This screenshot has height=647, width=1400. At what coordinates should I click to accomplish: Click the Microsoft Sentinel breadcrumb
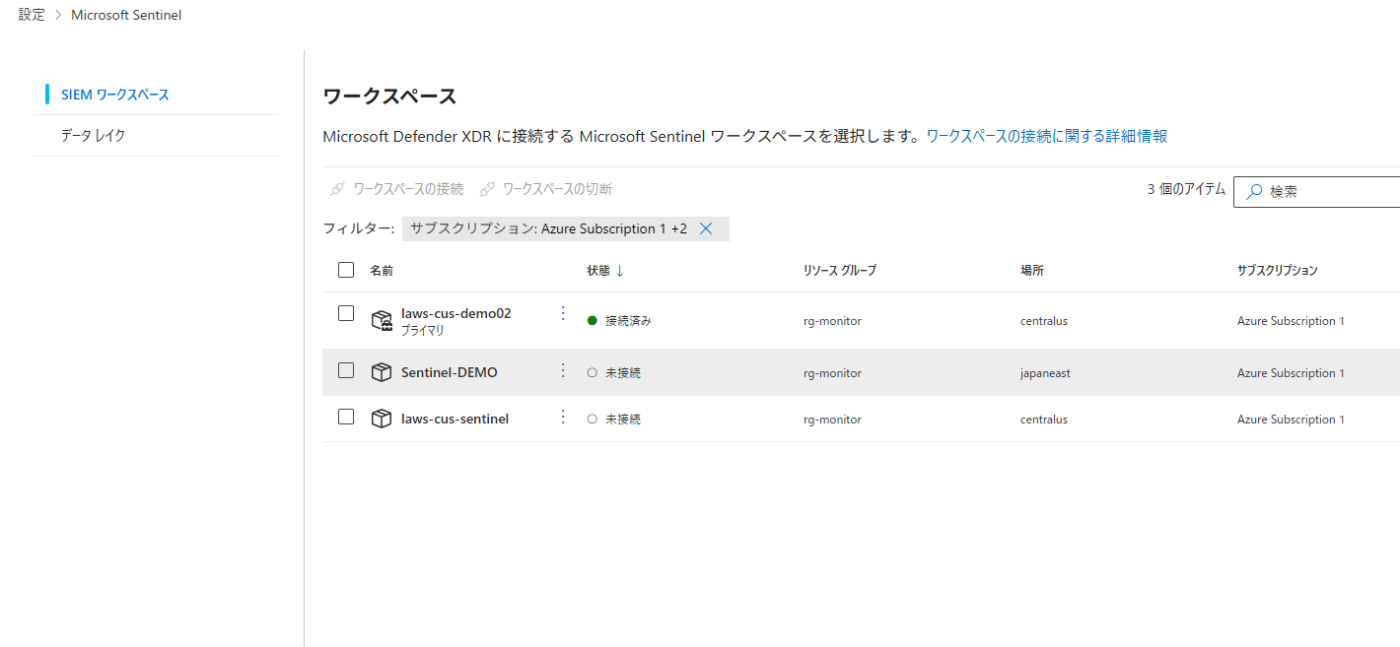click(x=126, y=15)
